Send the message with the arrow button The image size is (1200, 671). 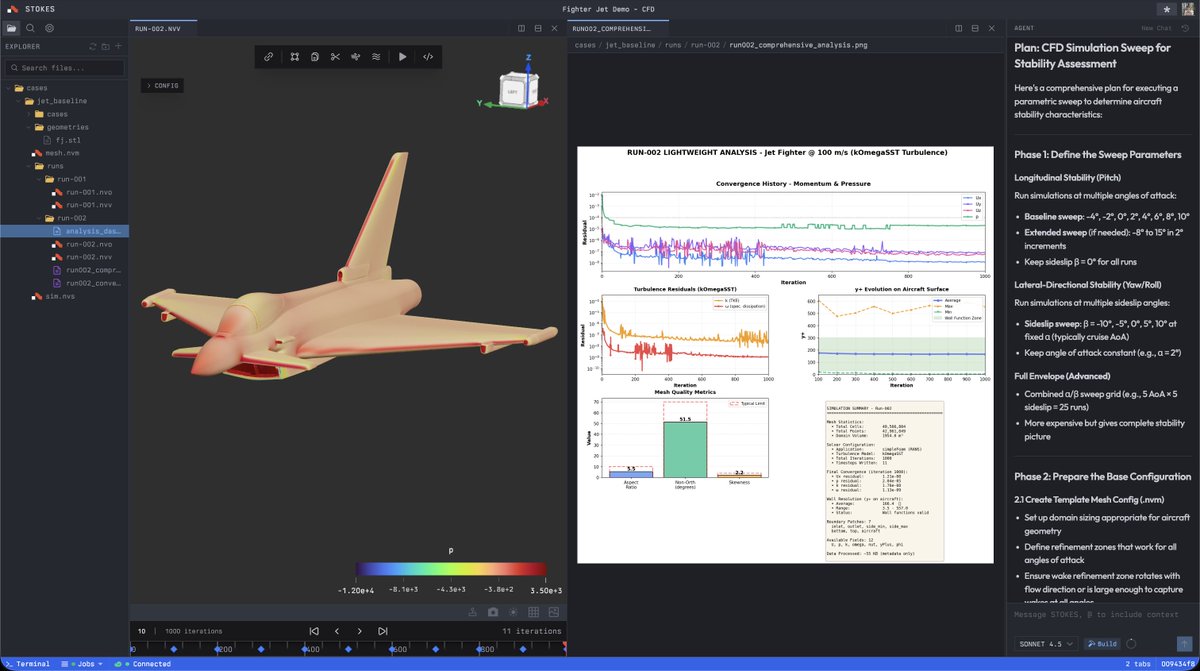click(1184, 644)
